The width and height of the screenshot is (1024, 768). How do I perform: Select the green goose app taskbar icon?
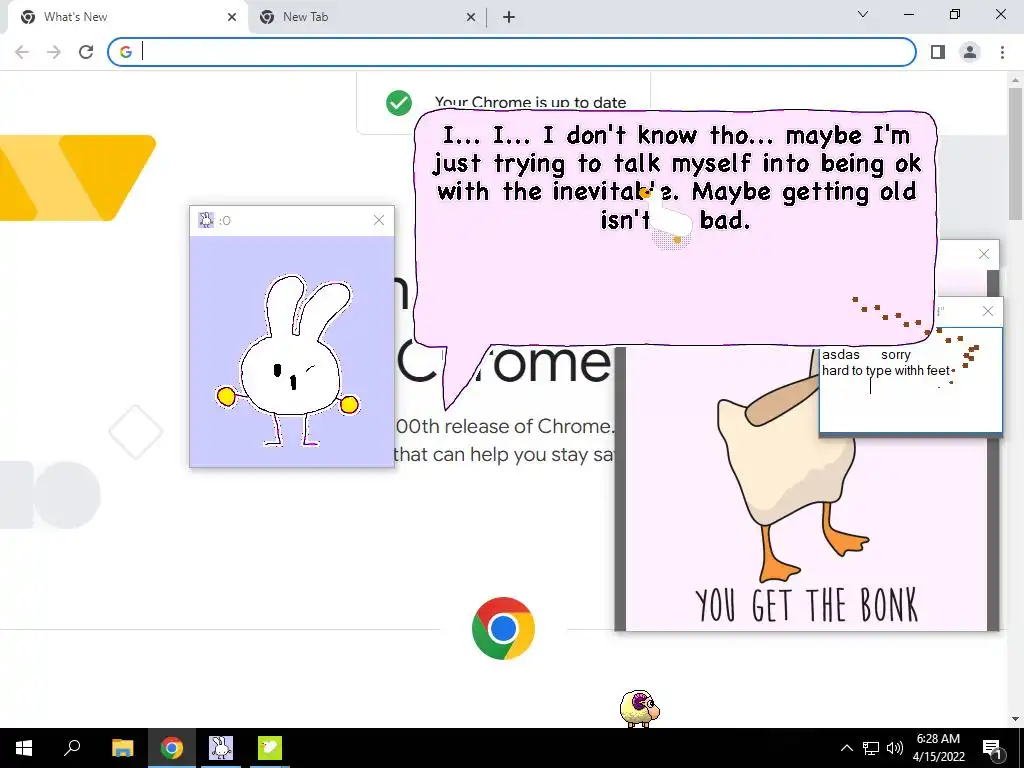coord(270,748)
